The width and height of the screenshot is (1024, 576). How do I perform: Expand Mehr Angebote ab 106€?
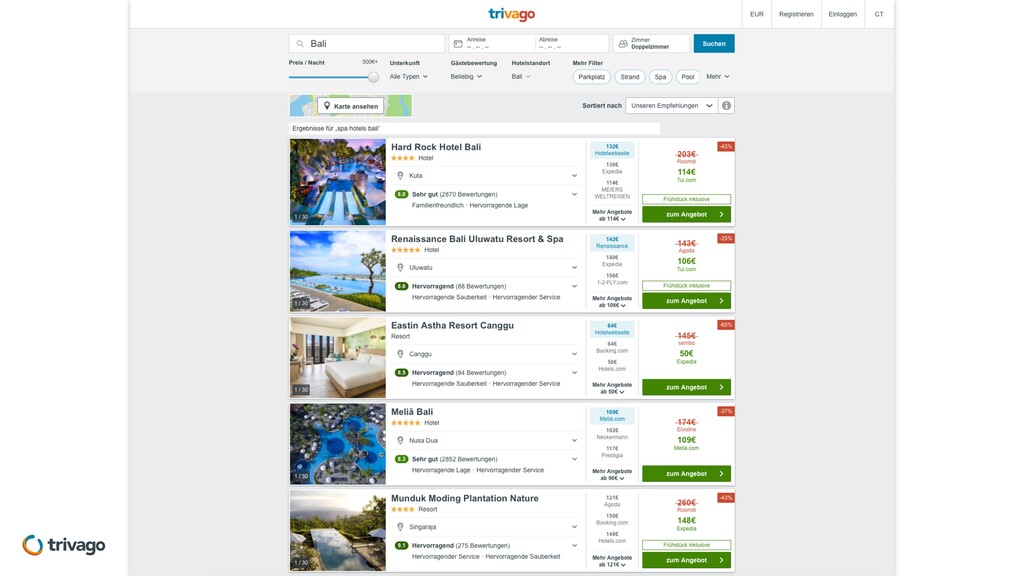click(612, 302)
